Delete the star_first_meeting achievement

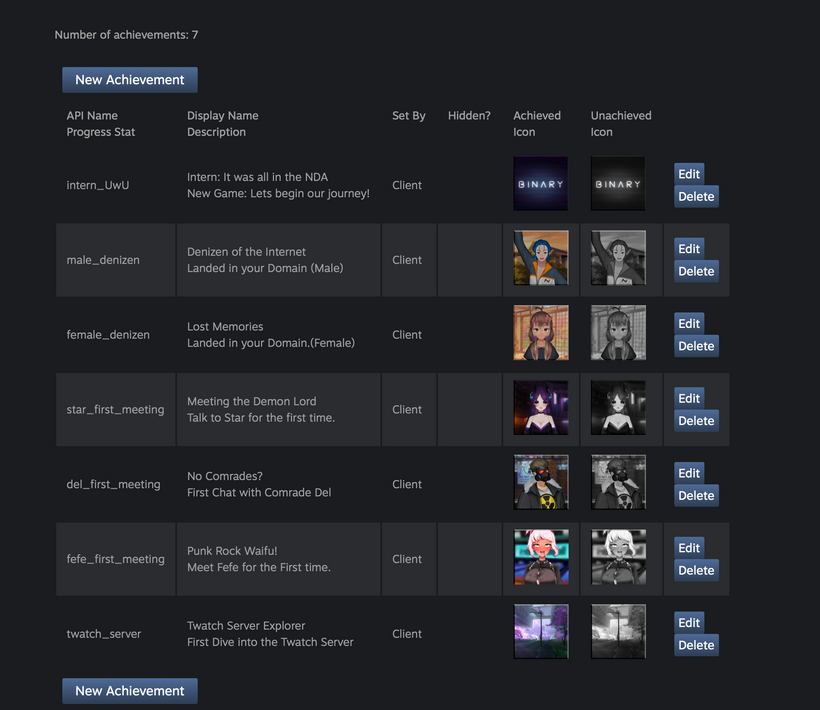pos(696,421)
